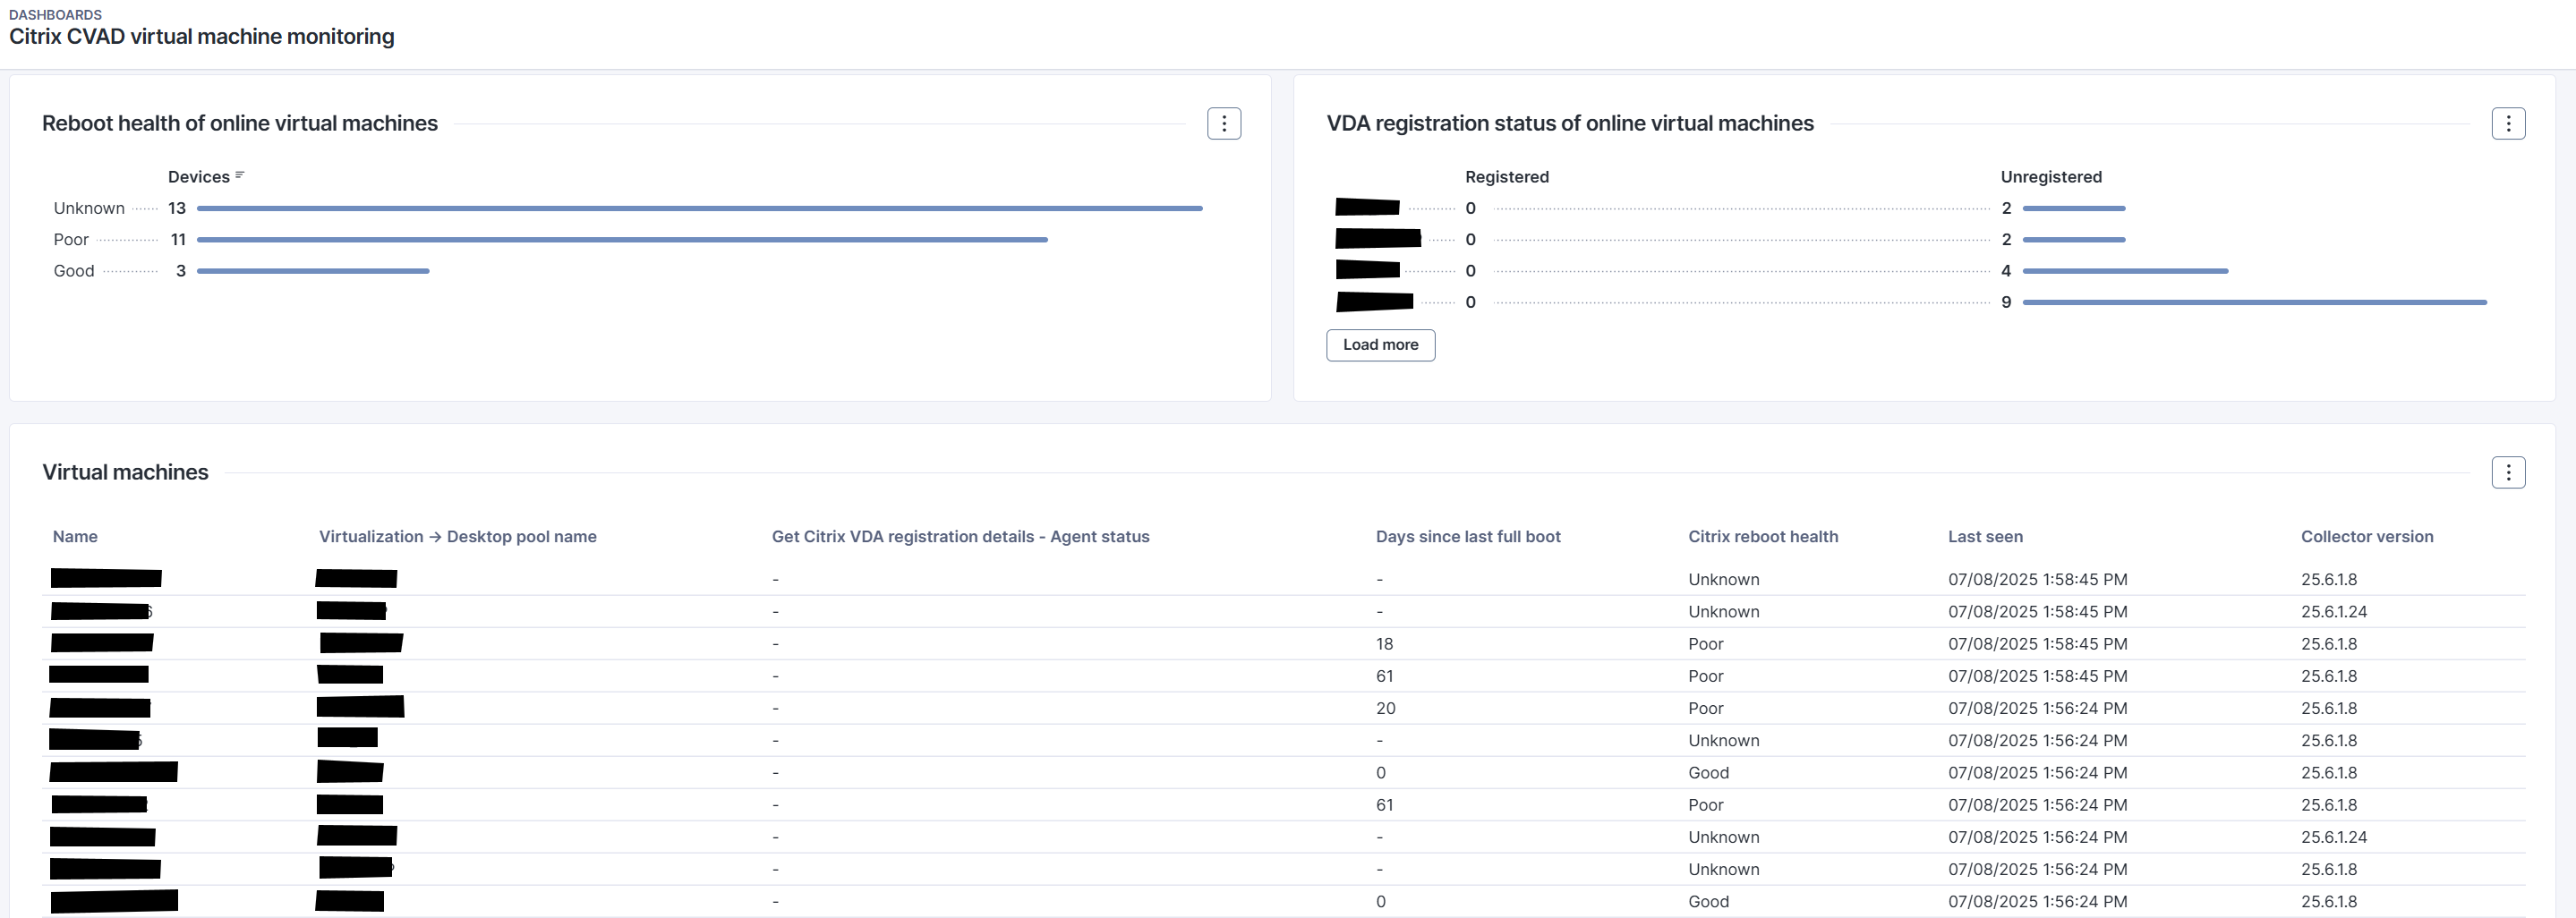Click sort icon next to Devices header
Image resolution: width=2576 pixels, height=918 pixels.
240,176
